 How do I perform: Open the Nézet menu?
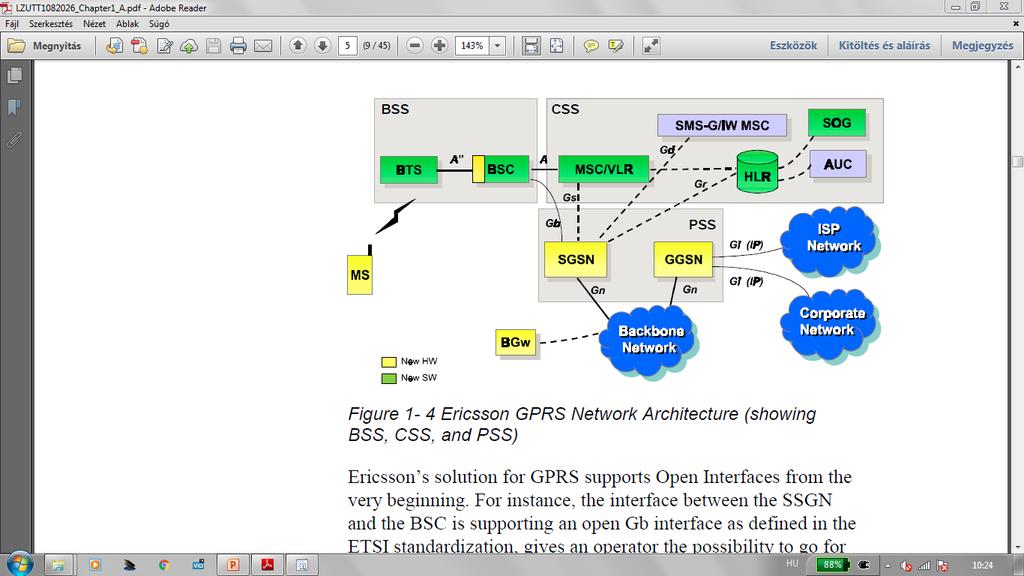pos(94,24)
